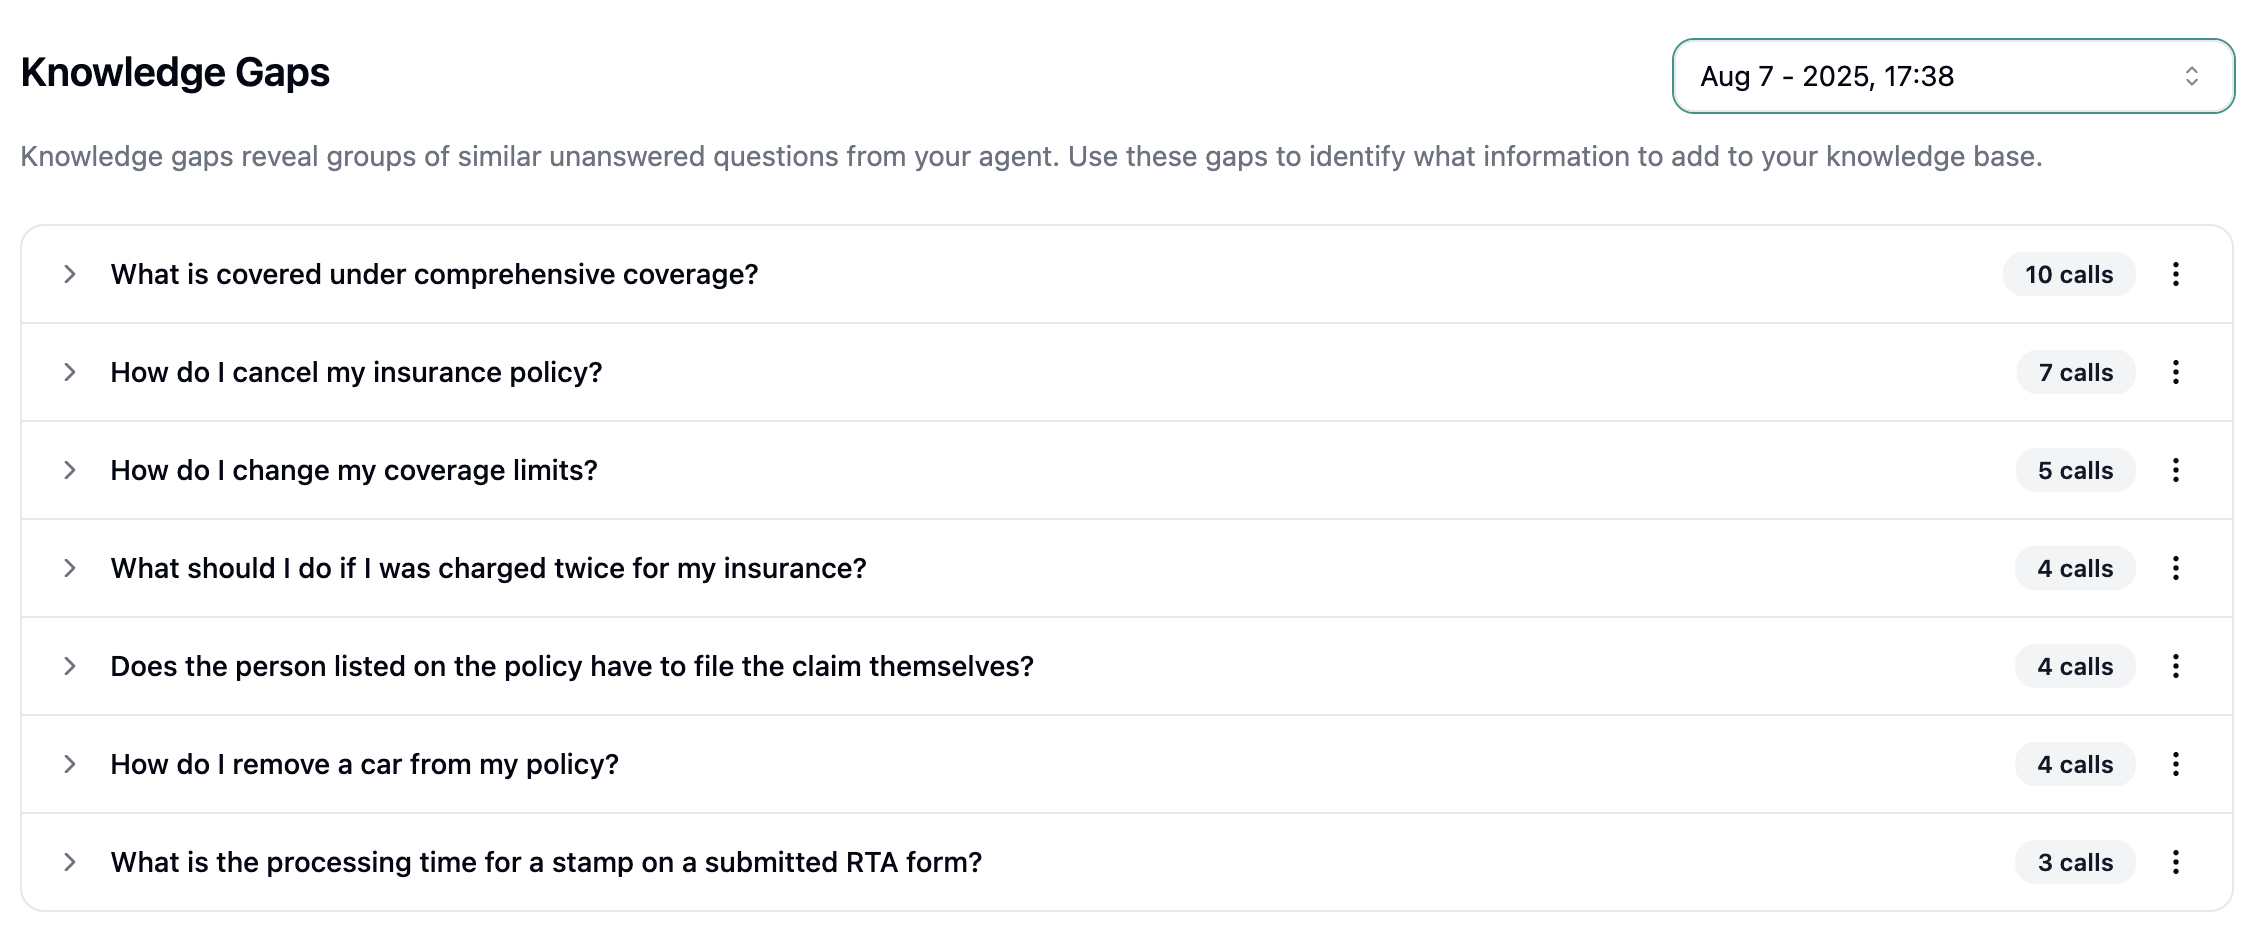Open kebab menu for file the claim row
Image resolution: width=2254 pixels, height=952 pixels.
pyautogui.click(x=2175, y=666)
